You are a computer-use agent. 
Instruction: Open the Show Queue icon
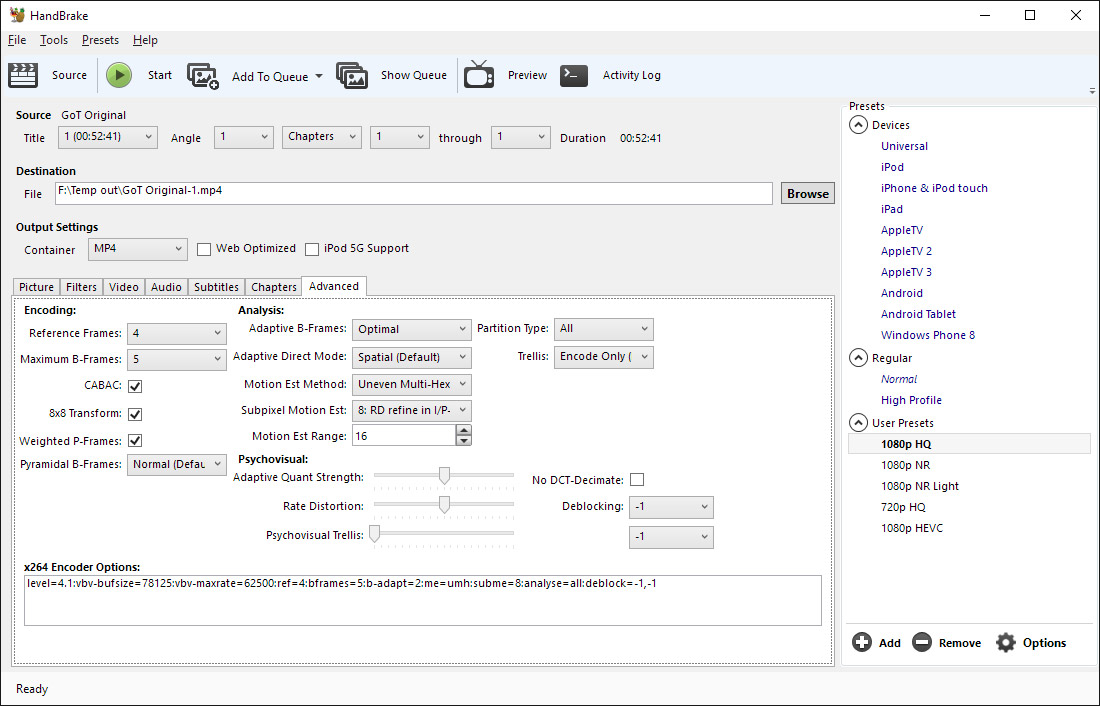(352, 75)
